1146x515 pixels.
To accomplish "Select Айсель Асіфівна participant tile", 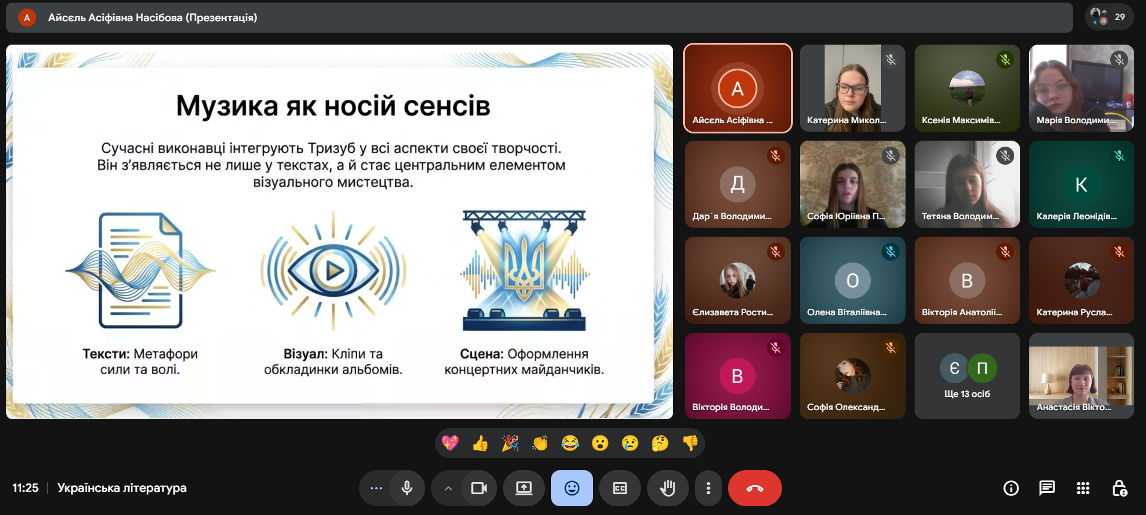I will point(737,88).
